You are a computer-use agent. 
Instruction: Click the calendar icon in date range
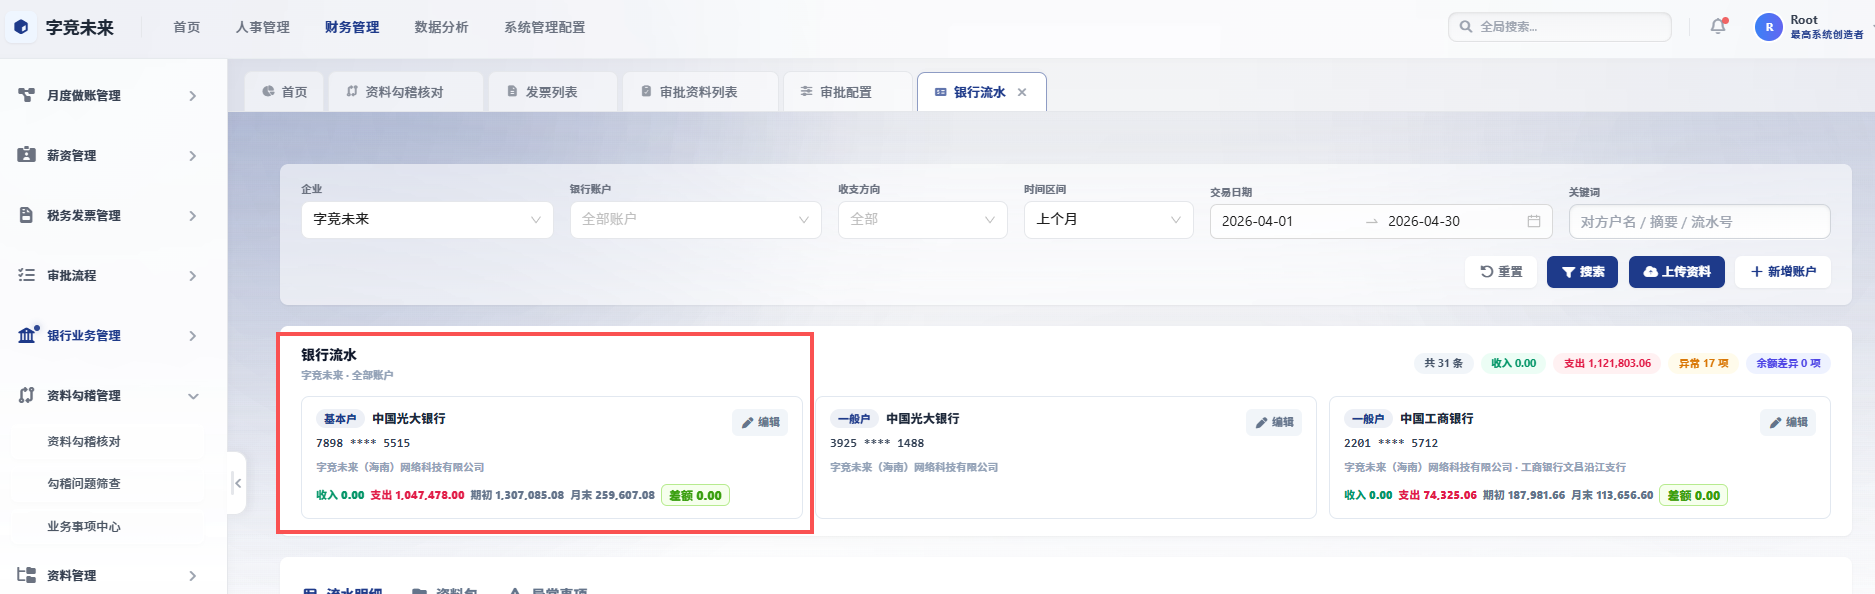(1534, 221)
